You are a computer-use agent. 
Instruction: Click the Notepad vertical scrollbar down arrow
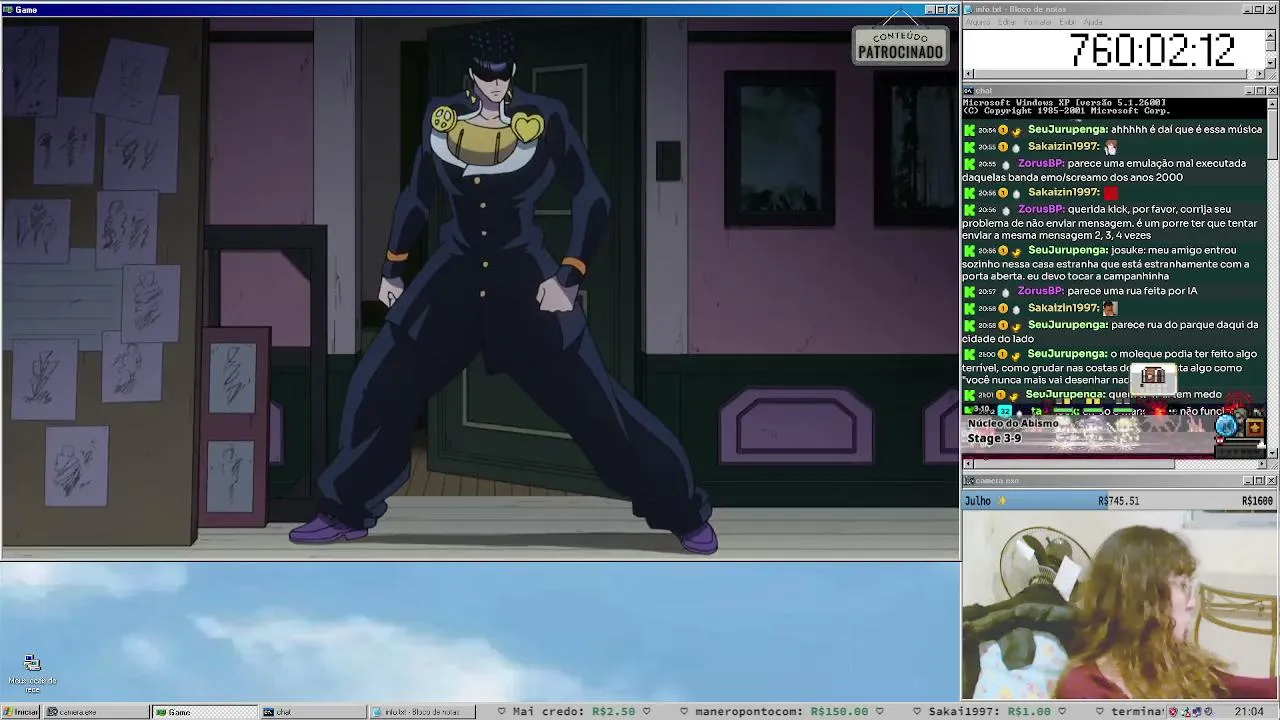[x=1271, y=63]
